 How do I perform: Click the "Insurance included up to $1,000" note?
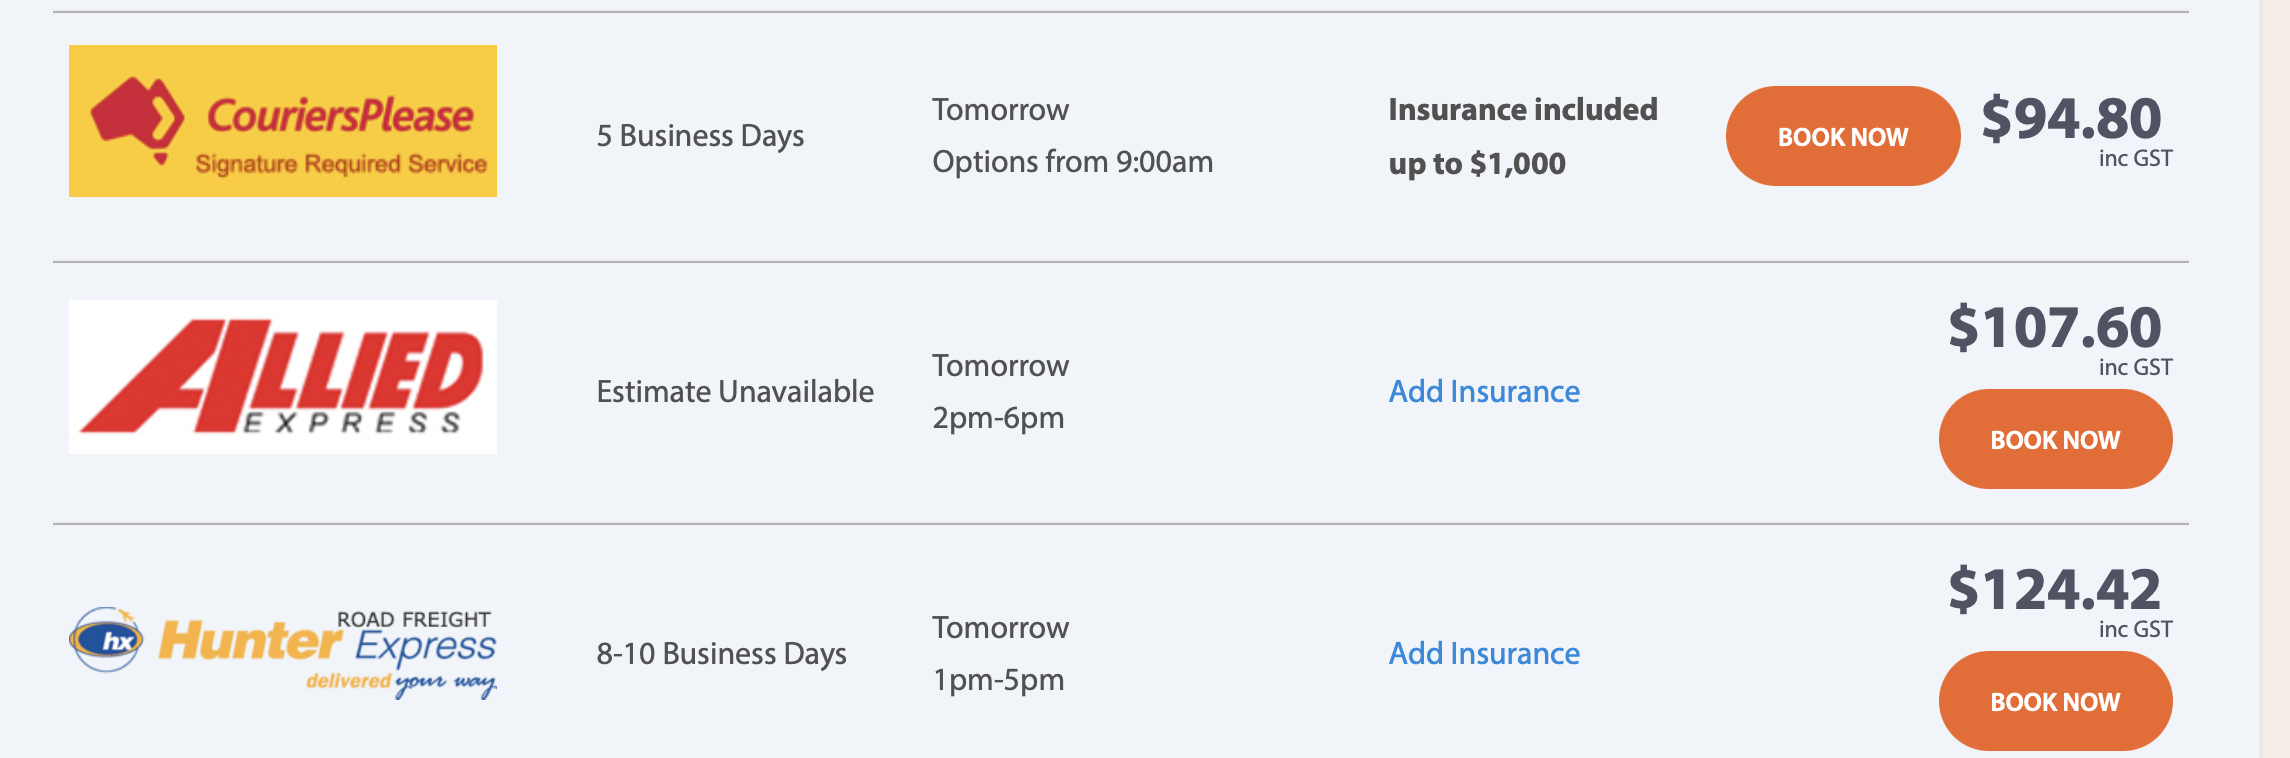(x=1522, y=136)
